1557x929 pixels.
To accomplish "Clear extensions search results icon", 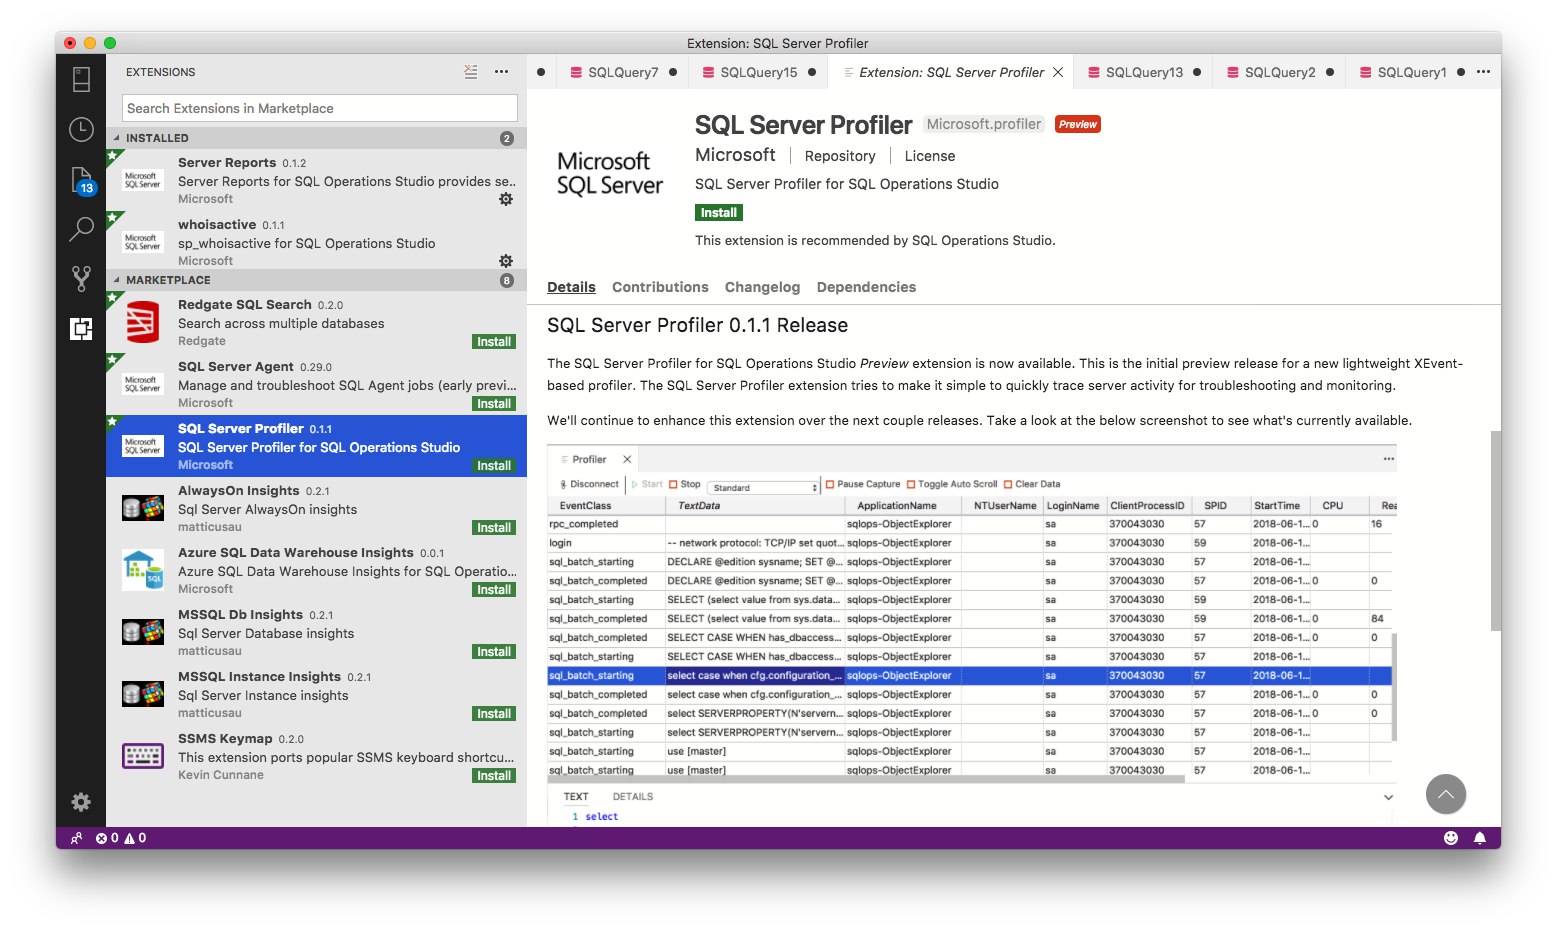I will 471,72.
